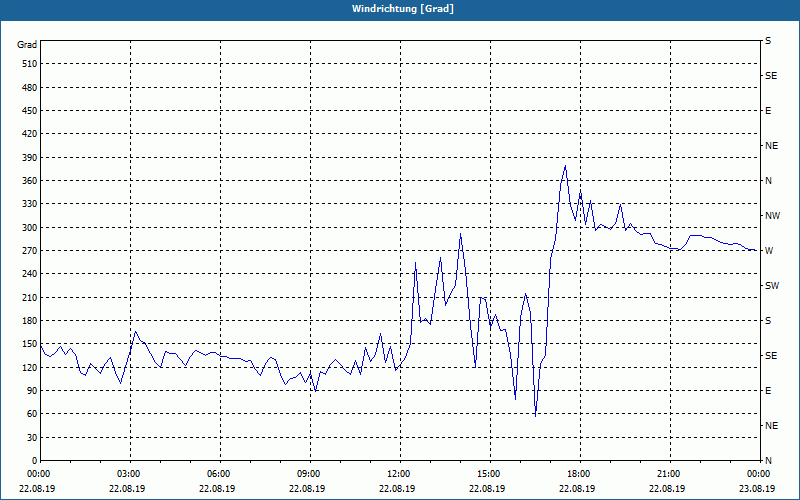This screenshot has height=500, width=800.
Task: Click the 'W' compass label
Action: click(x=769, y=251)
